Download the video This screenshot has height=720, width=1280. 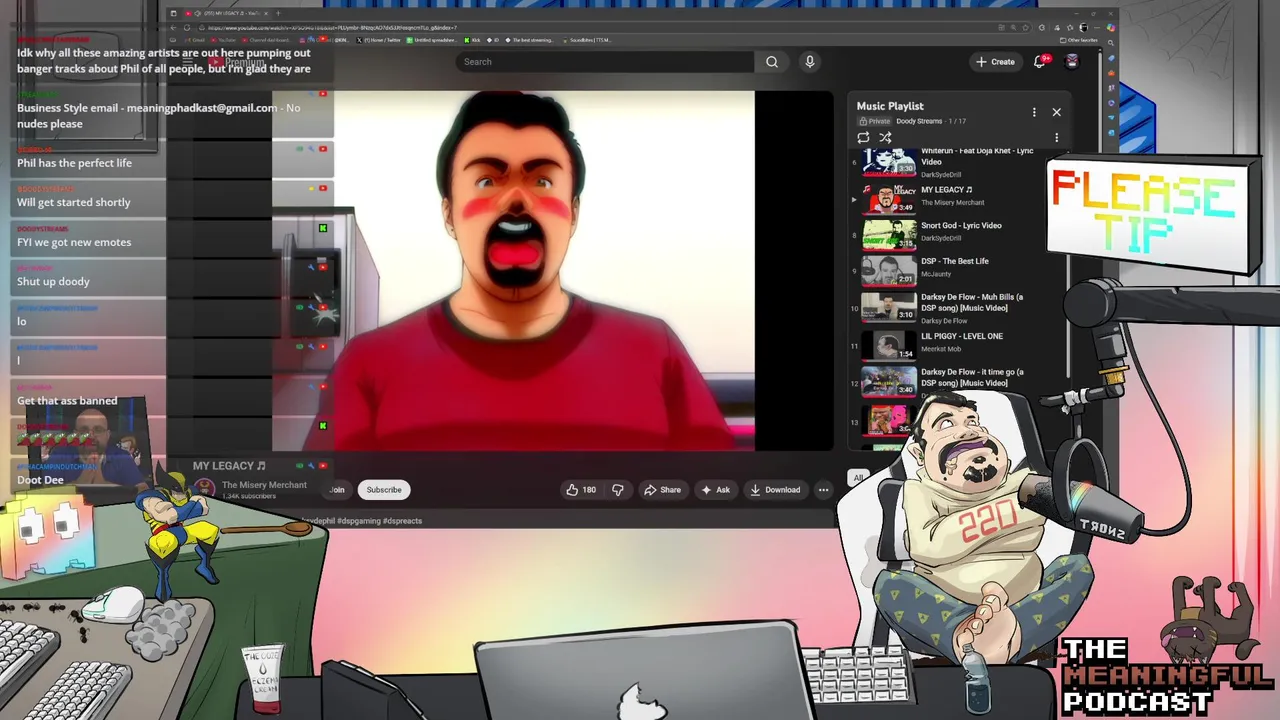(x=775, y=490)
